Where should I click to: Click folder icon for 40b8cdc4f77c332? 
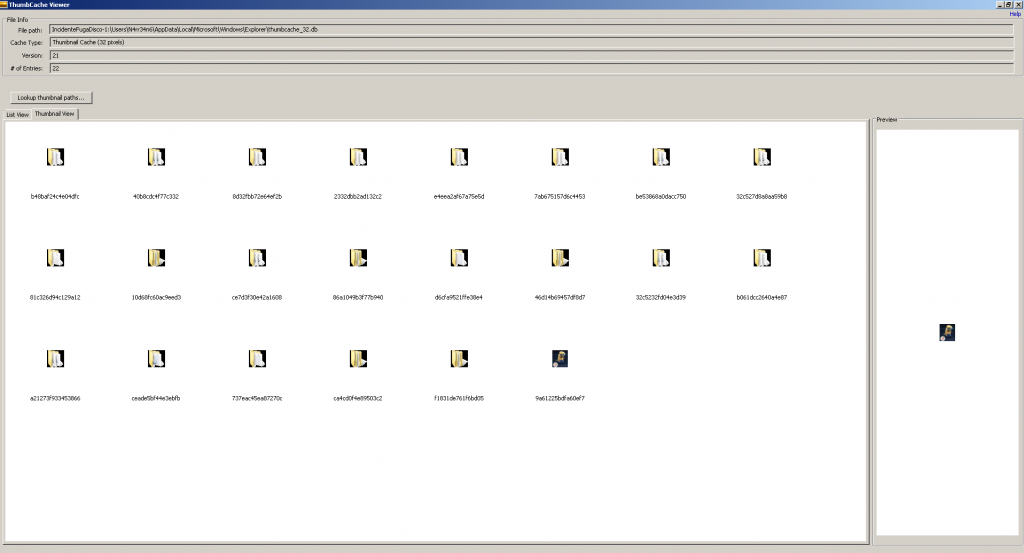[156, 157]
